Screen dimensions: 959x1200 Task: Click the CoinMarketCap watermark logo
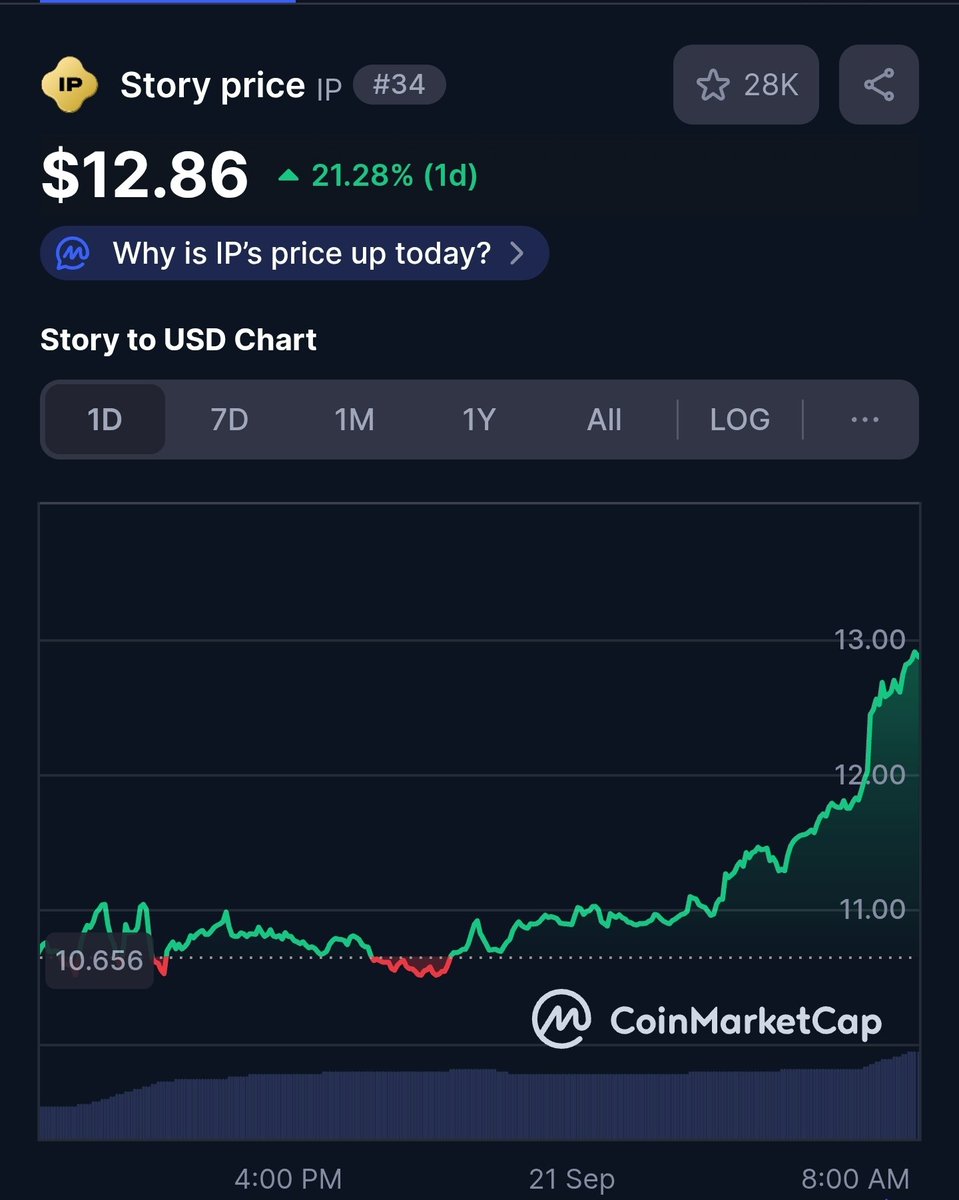tap(706, 1019)
